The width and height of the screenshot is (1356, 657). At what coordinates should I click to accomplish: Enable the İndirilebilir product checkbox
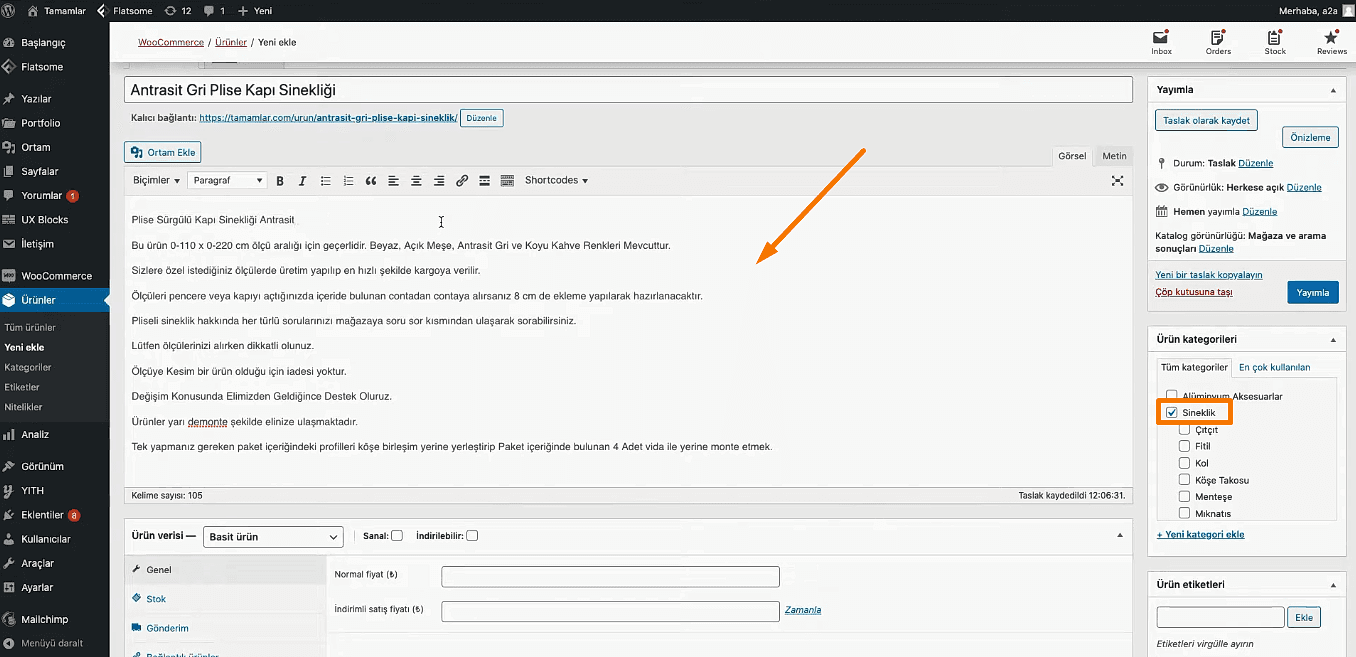click(x=472, y=536)
